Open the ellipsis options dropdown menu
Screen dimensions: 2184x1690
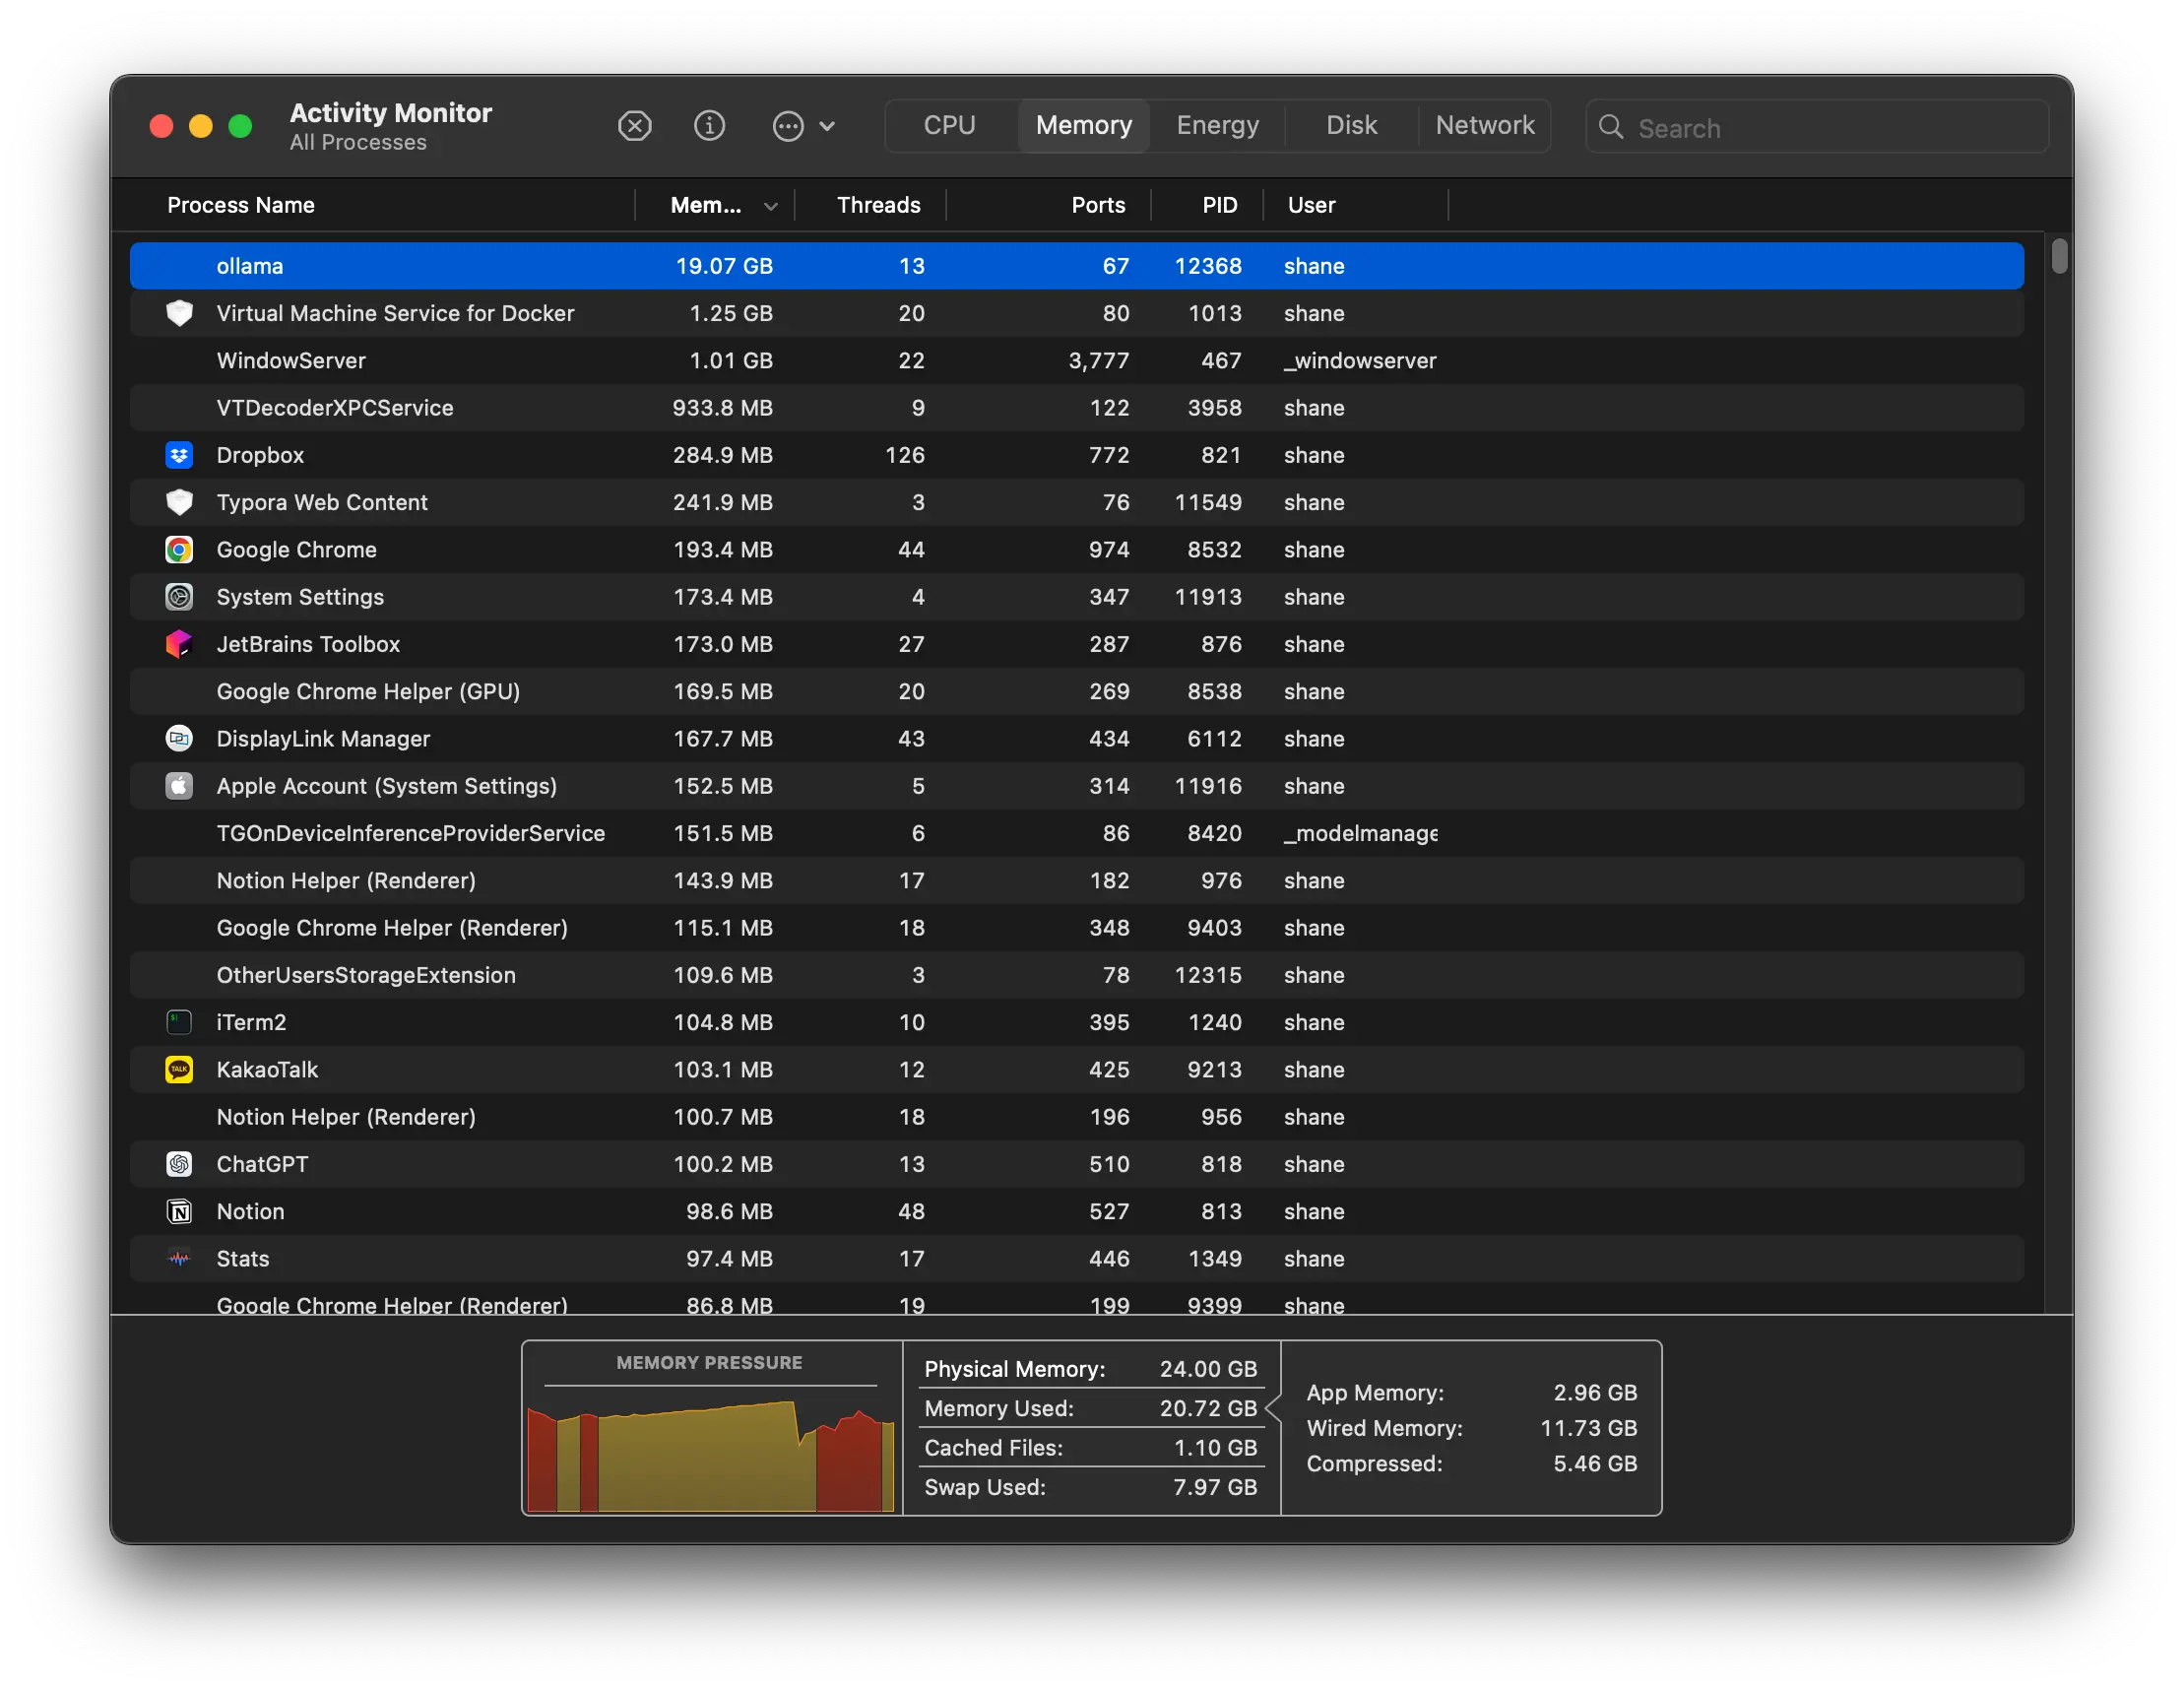pyautogui.click(x=803, y=126)
